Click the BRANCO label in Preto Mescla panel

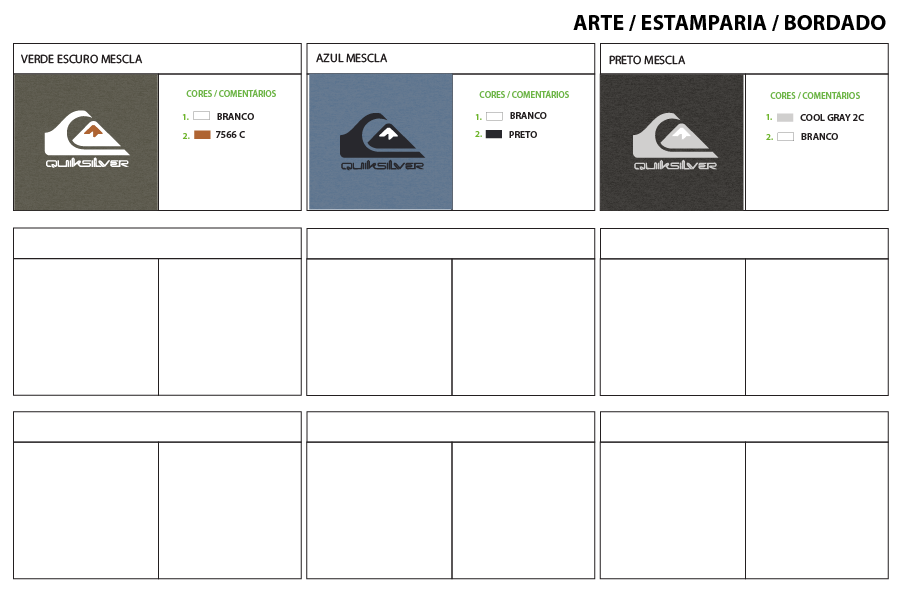tap(819, 137)
